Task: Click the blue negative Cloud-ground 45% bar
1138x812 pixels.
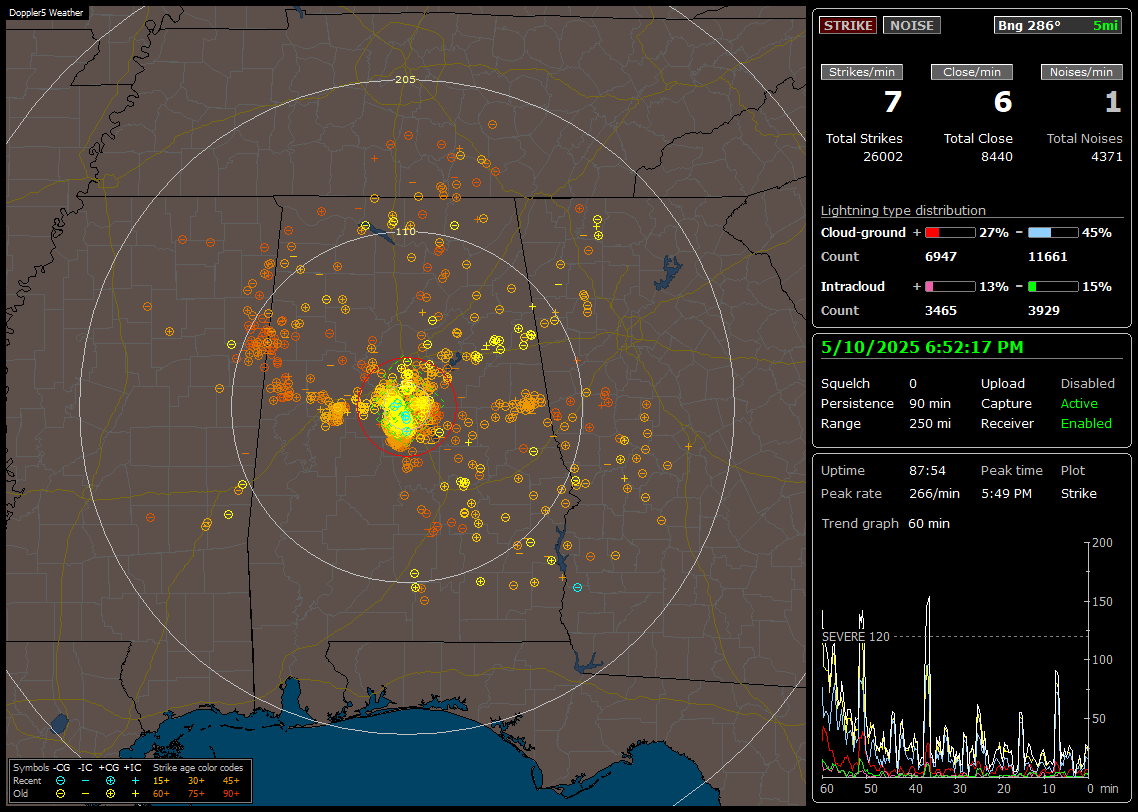Action: [1053, 233]
